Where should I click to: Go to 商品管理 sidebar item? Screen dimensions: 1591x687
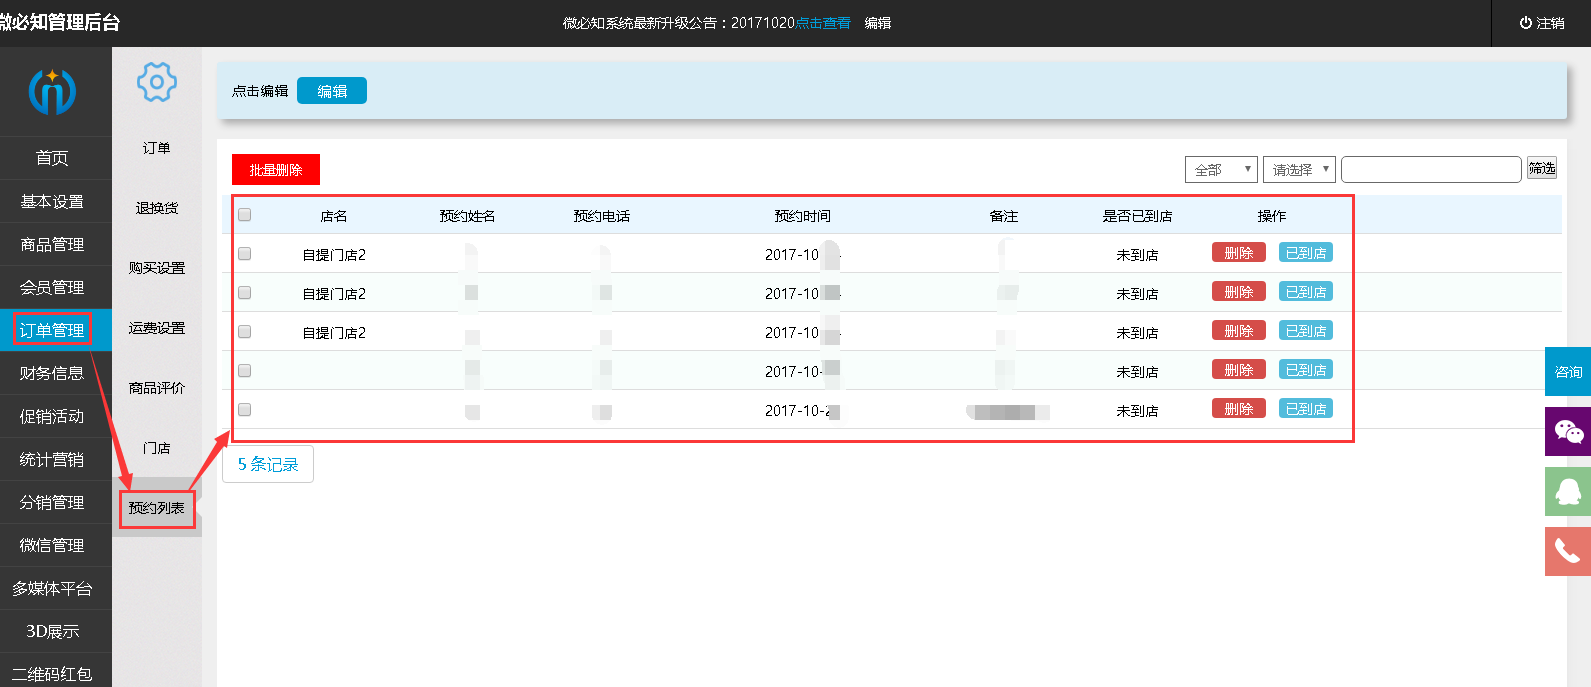[x=52, y=244]
